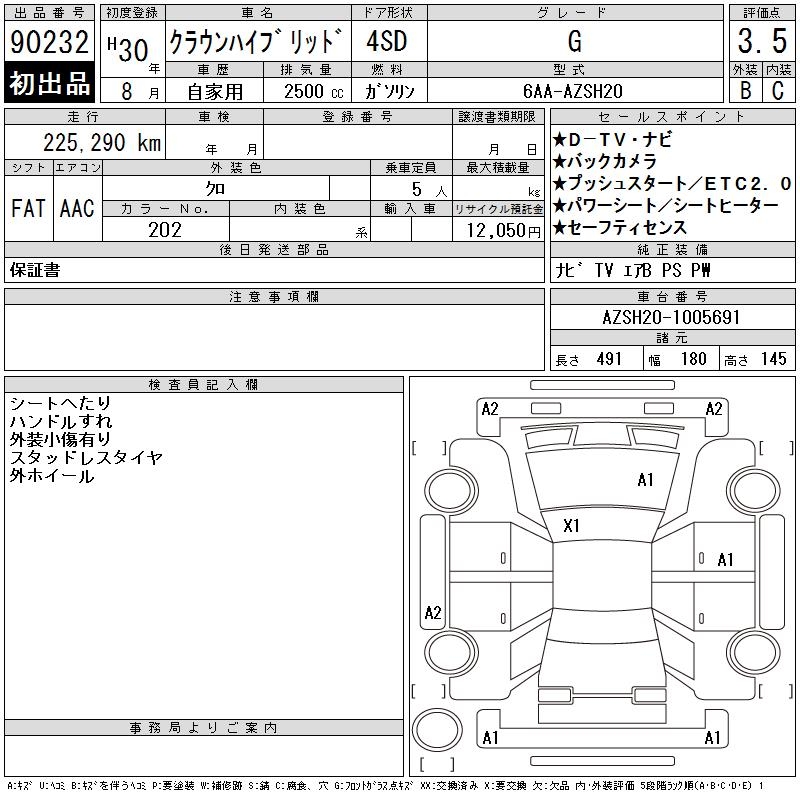Click the recycle deposit 12,050円 value
Viewport: 800px width, 800px height.
(x=498, y=230)
